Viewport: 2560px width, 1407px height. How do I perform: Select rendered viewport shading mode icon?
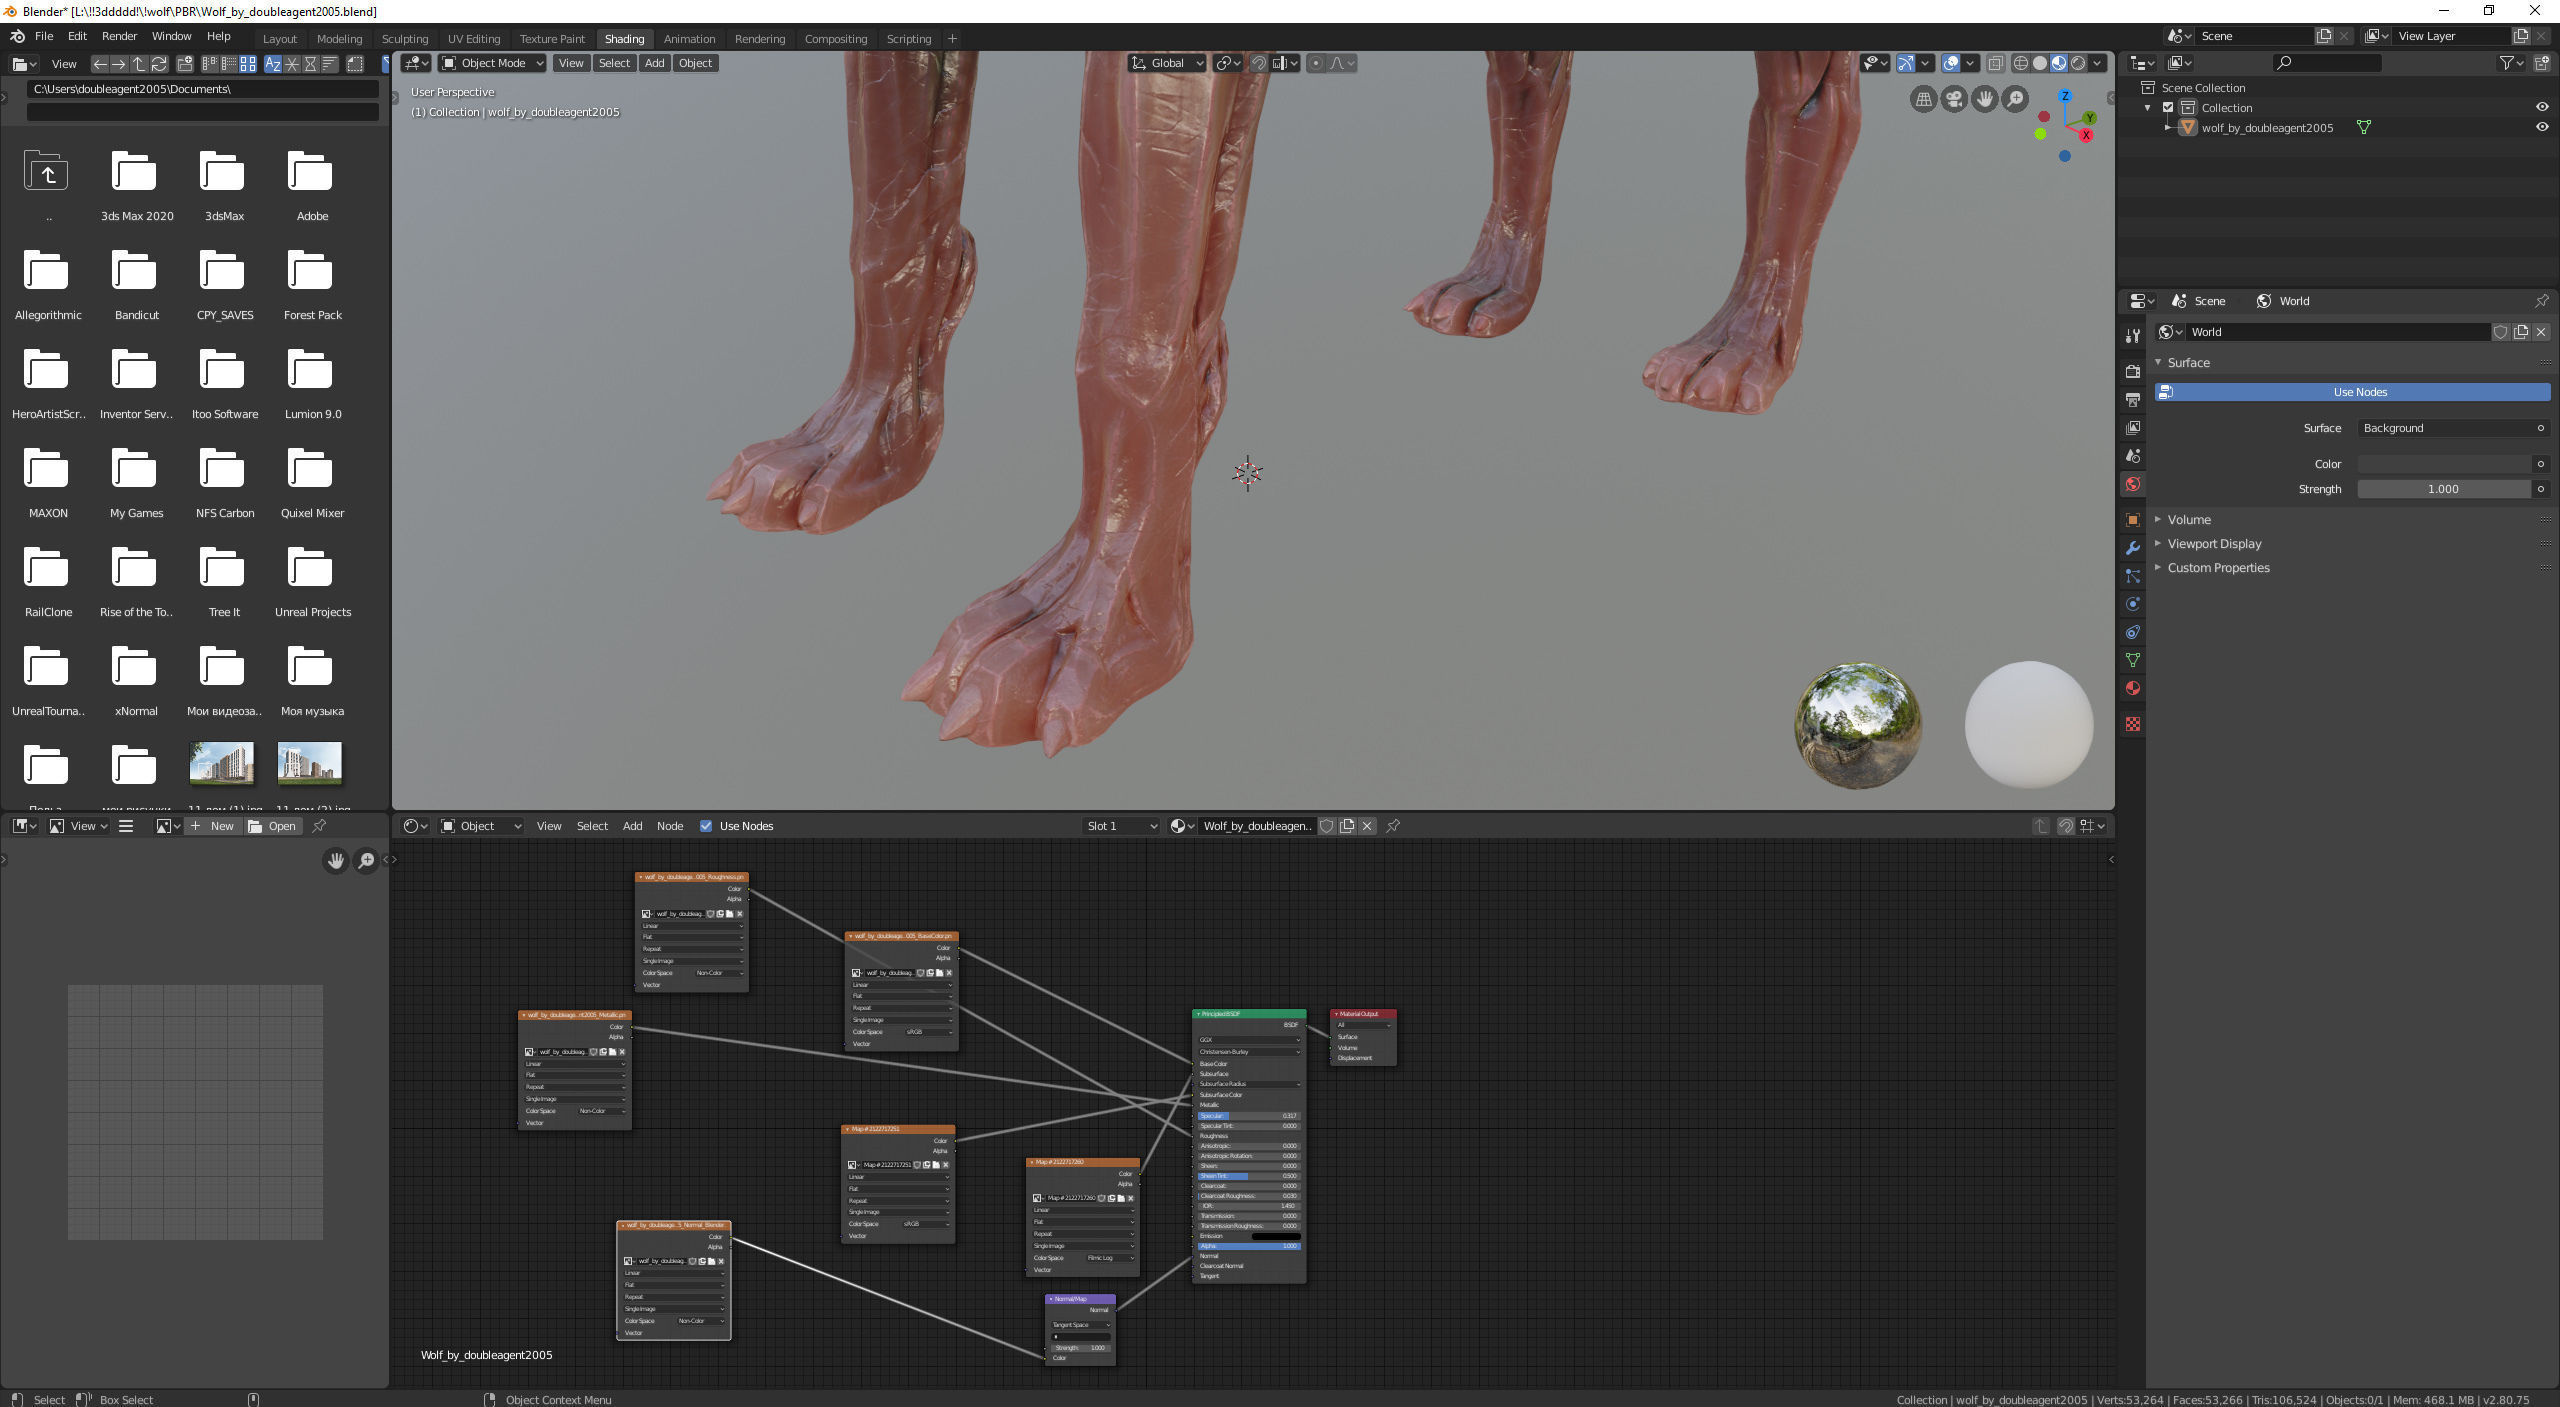point(2078,63)
